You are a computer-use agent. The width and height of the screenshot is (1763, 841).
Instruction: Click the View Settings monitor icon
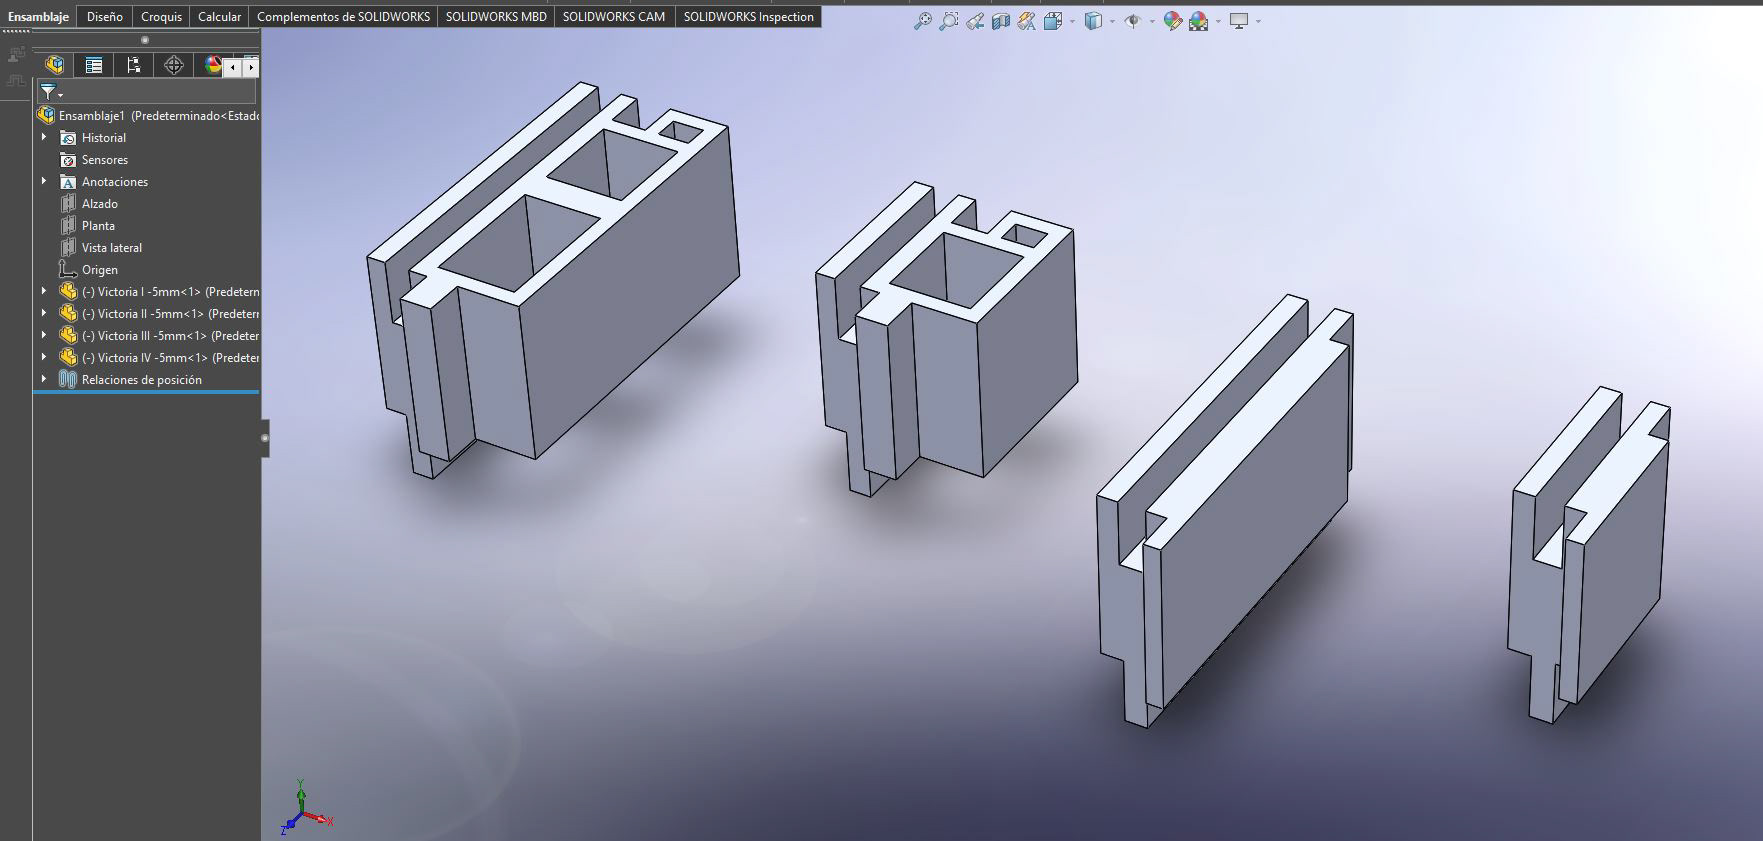click(x=1239, y=21)
